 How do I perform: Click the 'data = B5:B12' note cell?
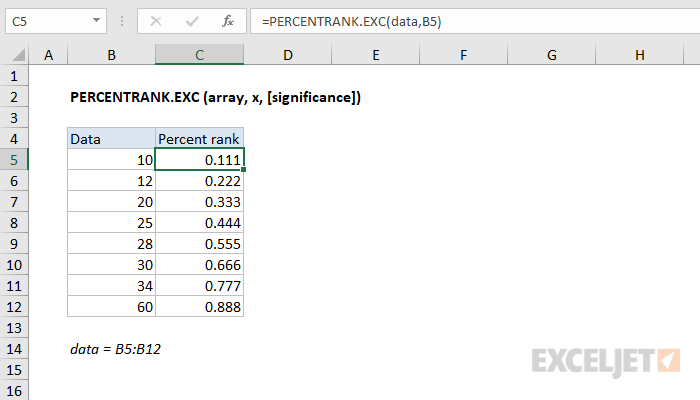click(115, 349)
